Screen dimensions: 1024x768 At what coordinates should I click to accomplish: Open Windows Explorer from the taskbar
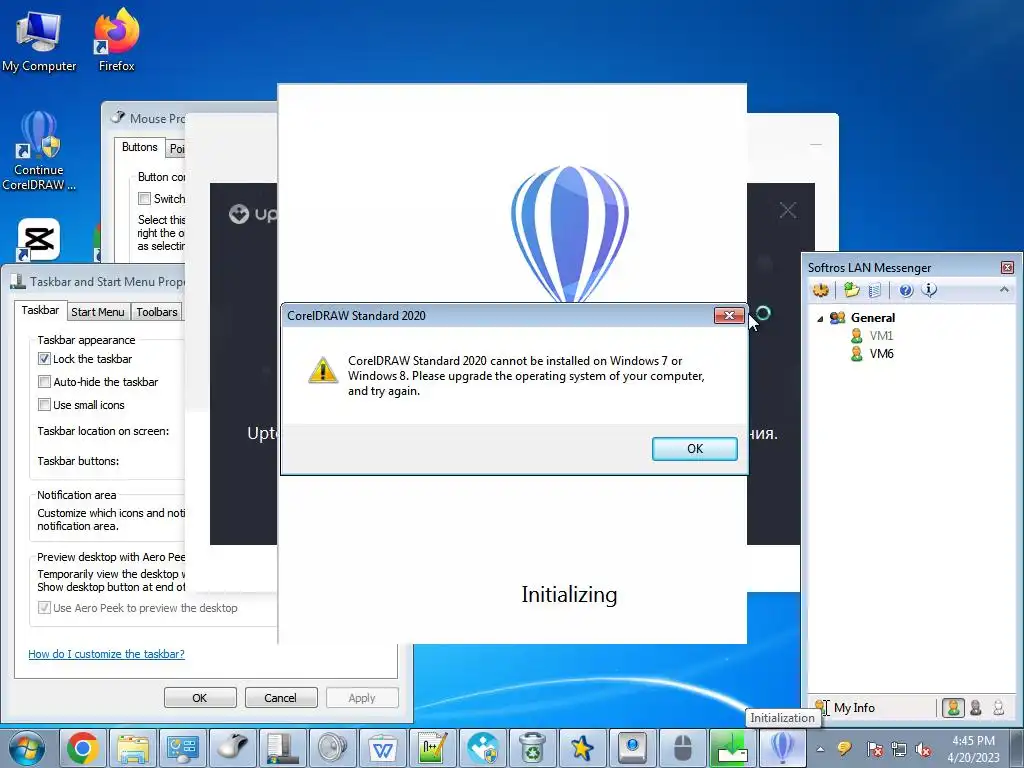point(133,748)
